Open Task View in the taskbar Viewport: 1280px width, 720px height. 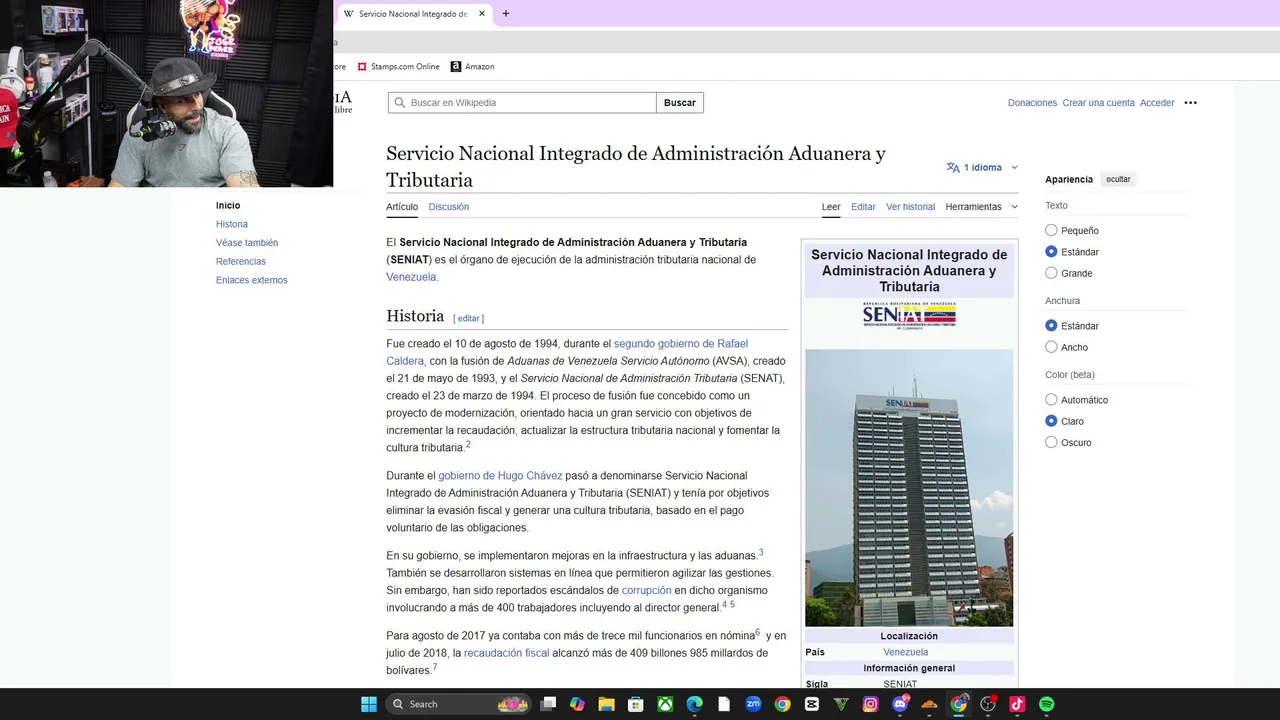pyautogui.click(x=548, y=704)
